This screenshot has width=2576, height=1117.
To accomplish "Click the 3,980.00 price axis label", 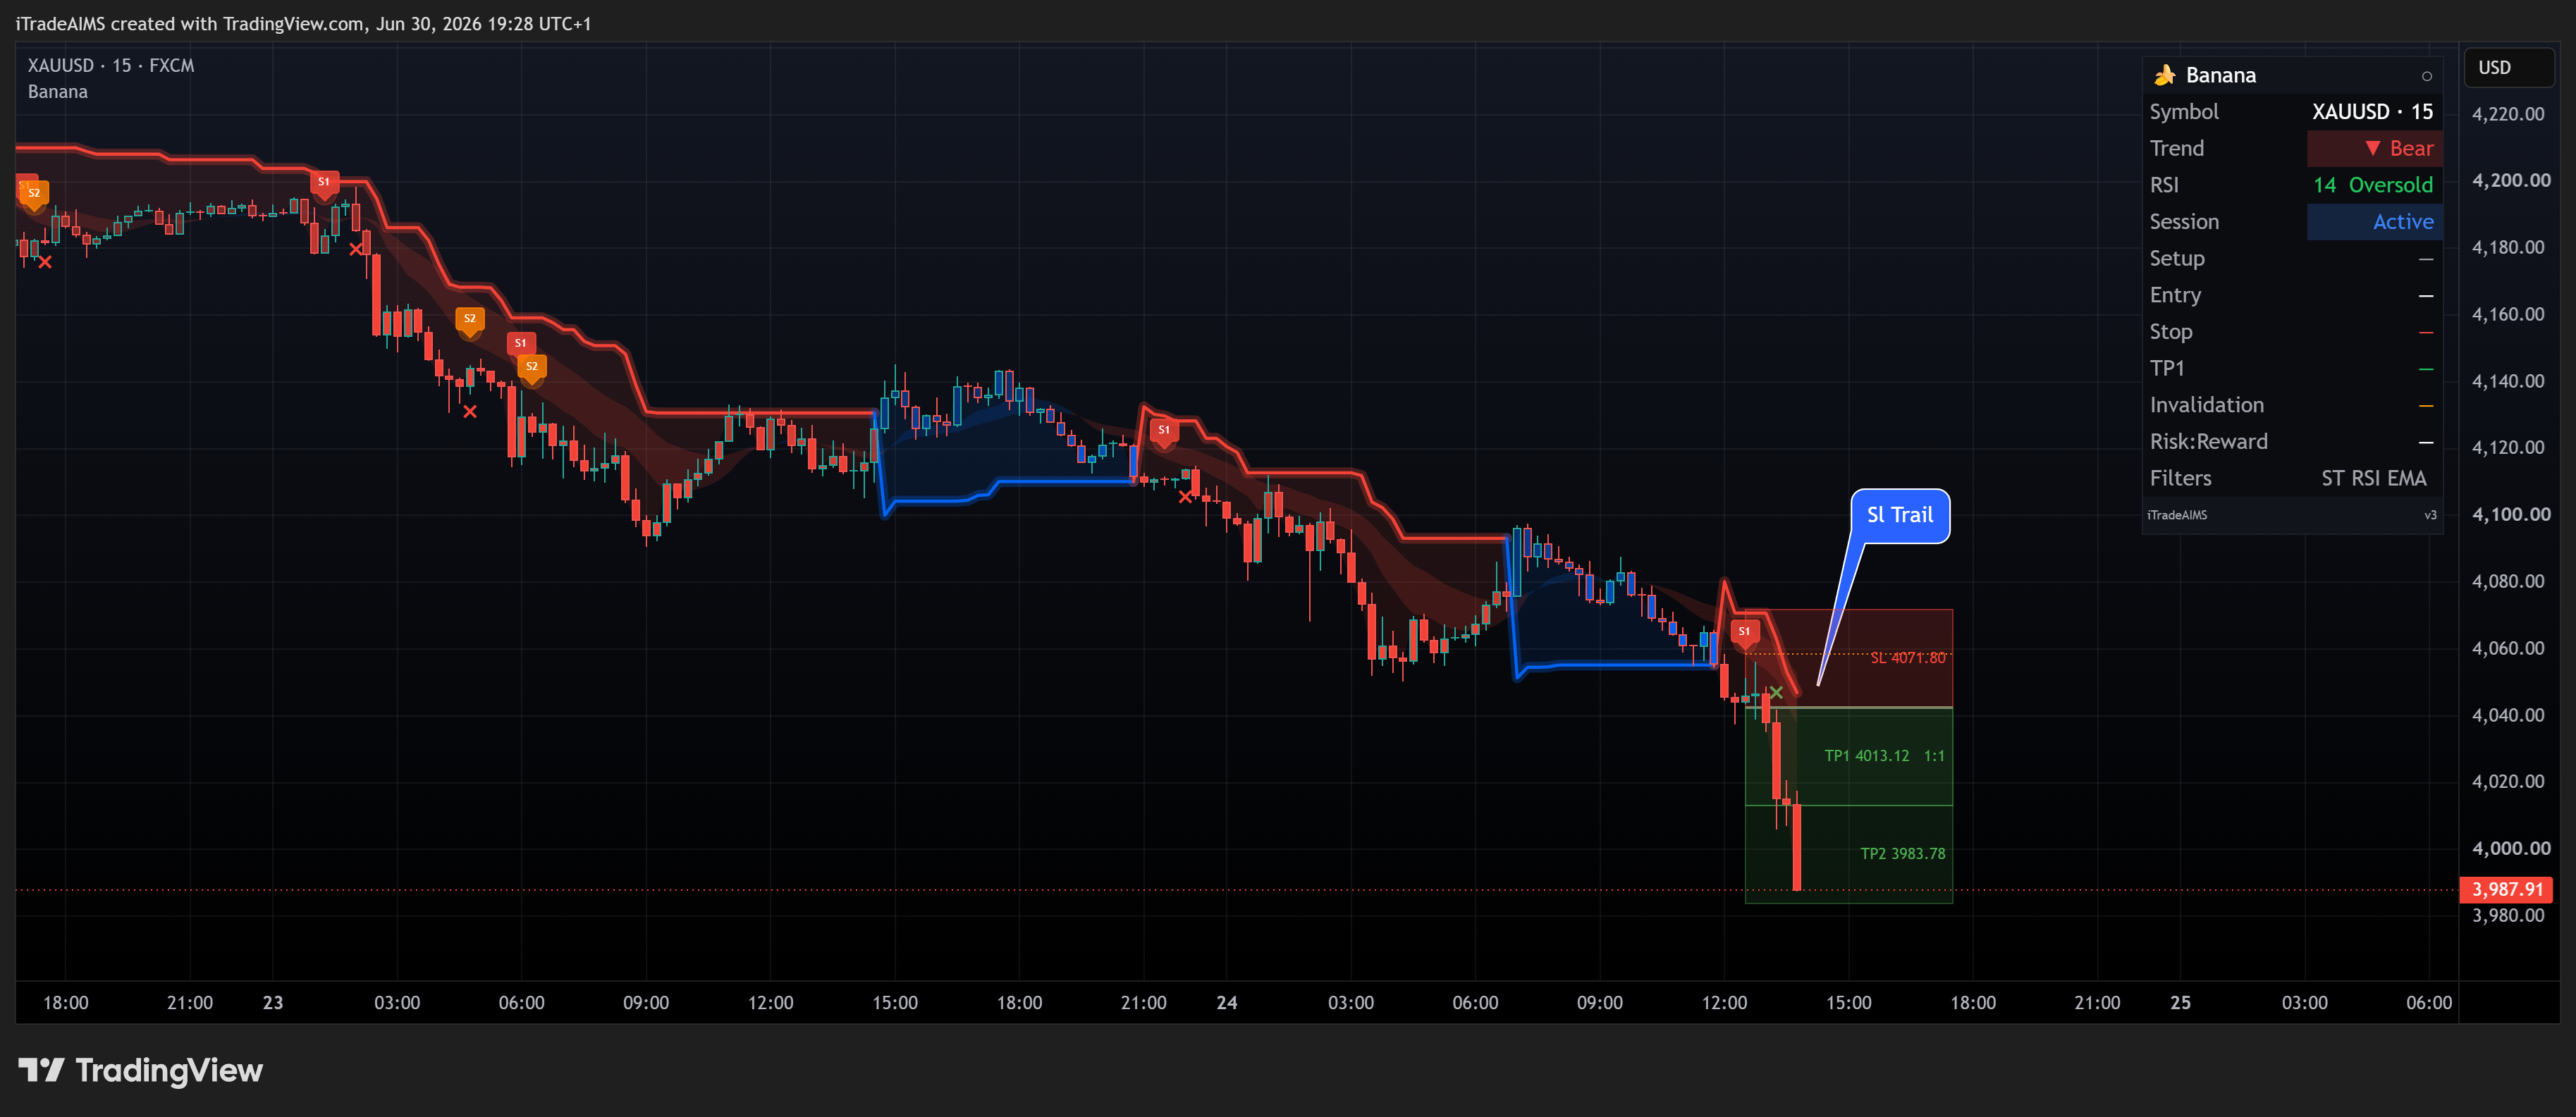I will pos(2508,915).
